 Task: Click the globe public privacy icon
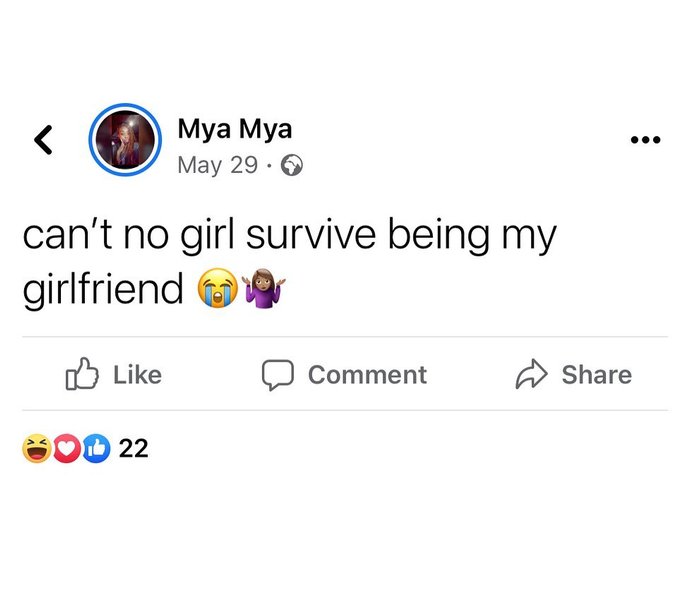click(x=292, y=166)
